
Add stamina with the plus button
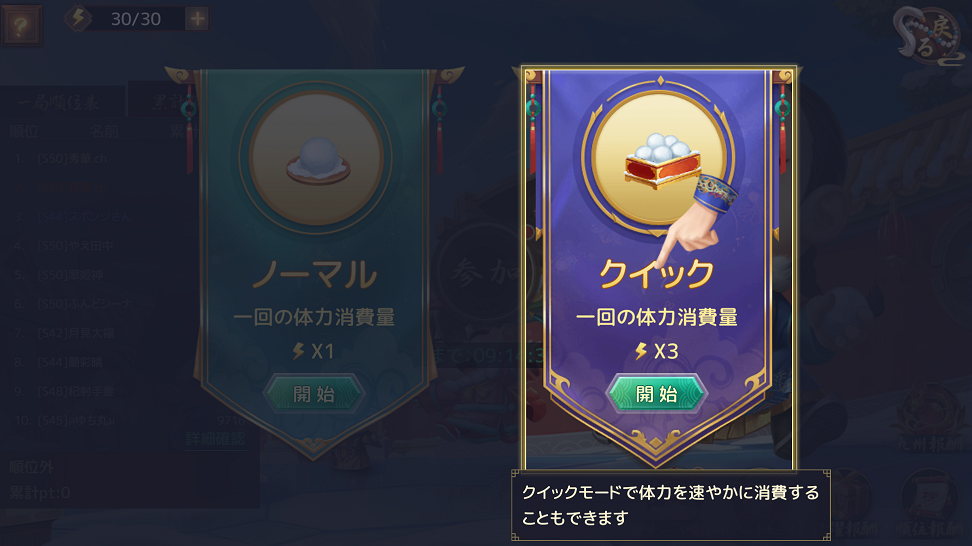[x=197, y=19]
